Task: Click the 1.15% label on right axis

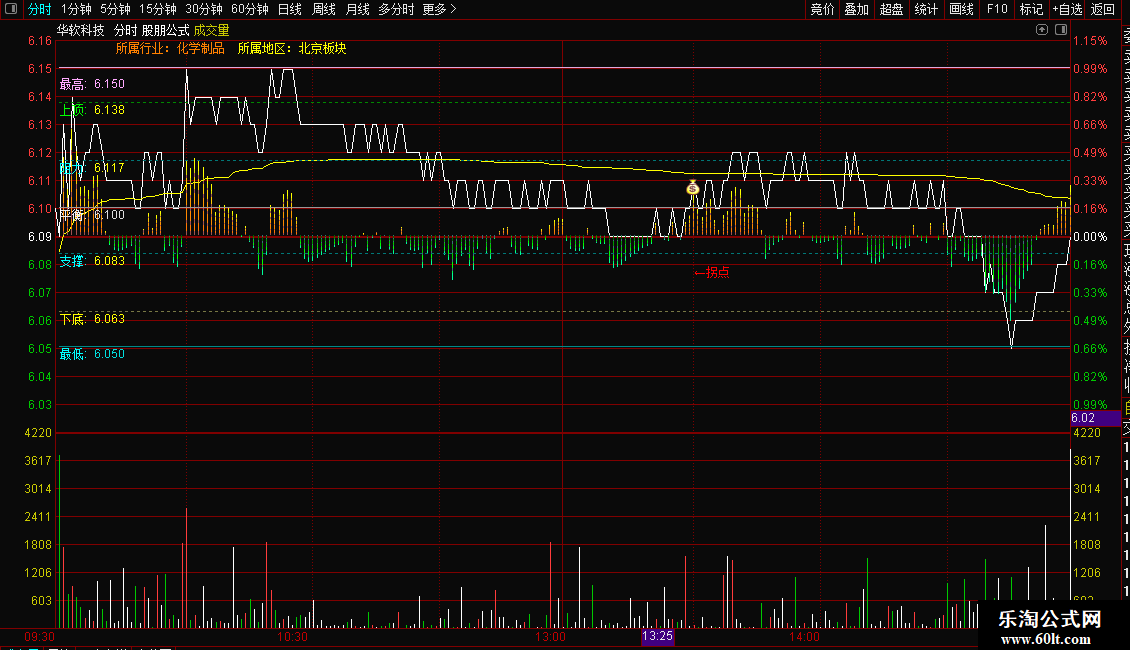Action: point(1090,41)
